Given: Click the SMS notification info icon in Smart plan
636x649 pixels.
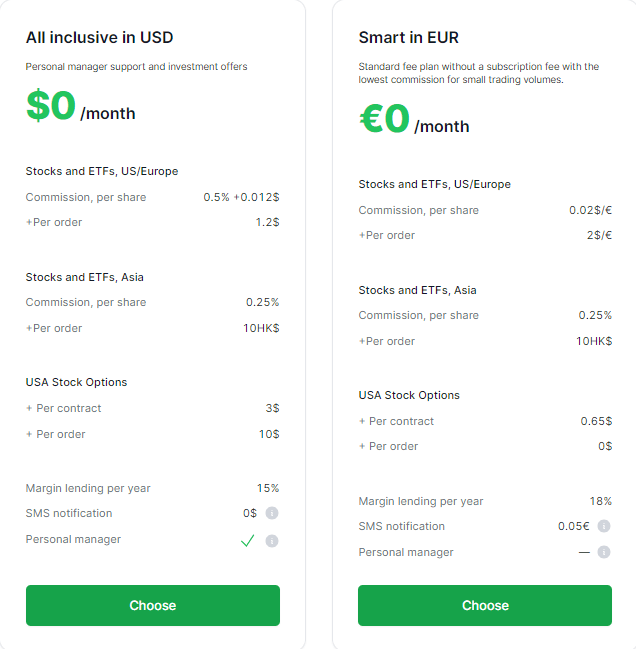Looking at the screenshot, I should click(604, 526).
